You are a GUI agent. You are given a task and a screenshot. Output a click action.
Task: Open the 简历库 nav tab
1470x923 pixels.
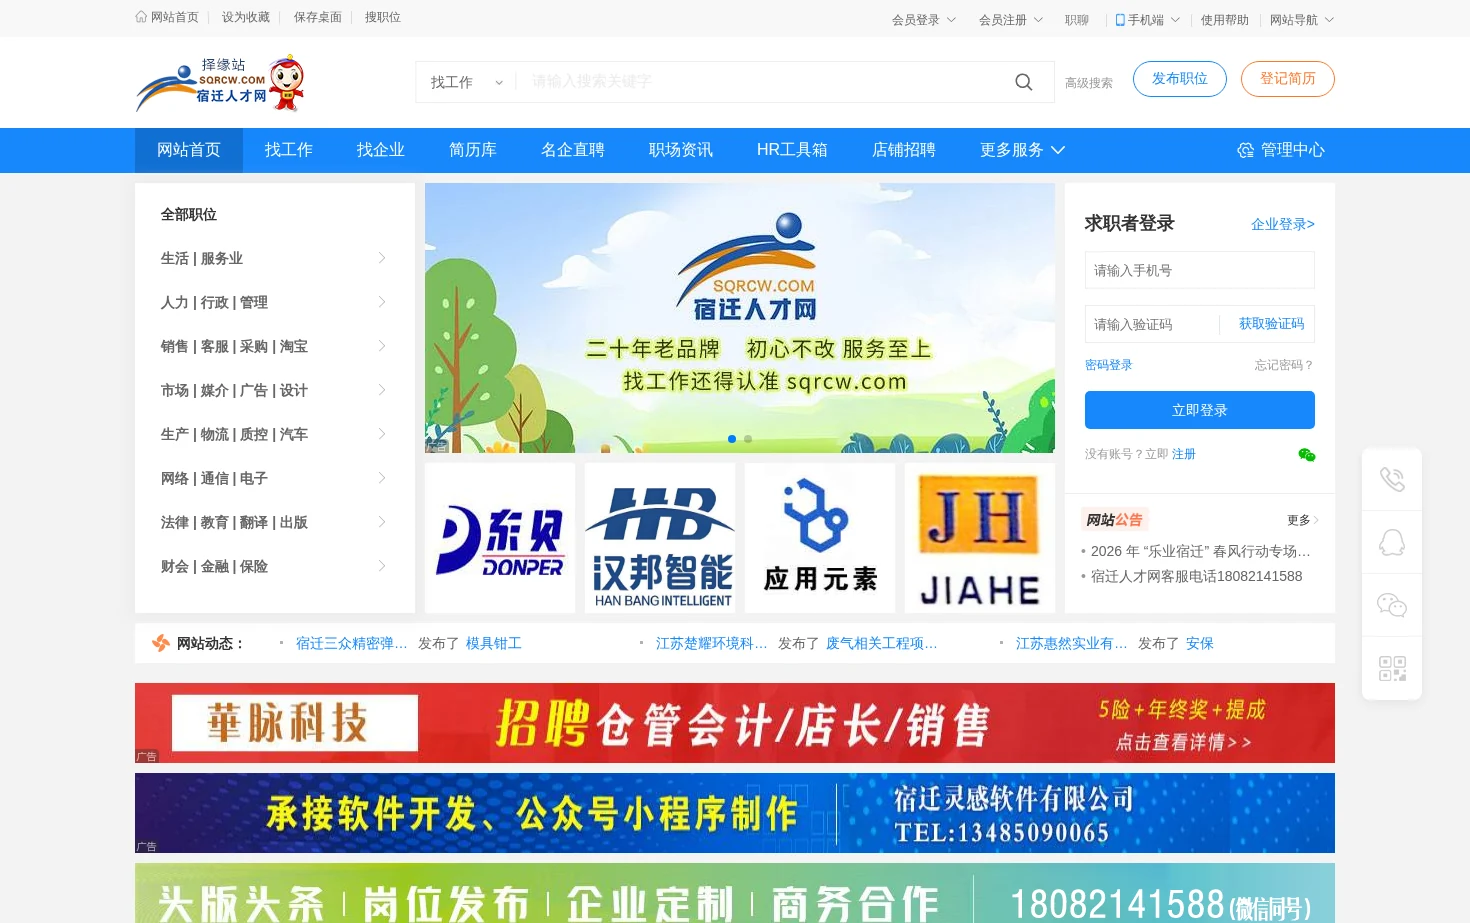click(473, 150)
